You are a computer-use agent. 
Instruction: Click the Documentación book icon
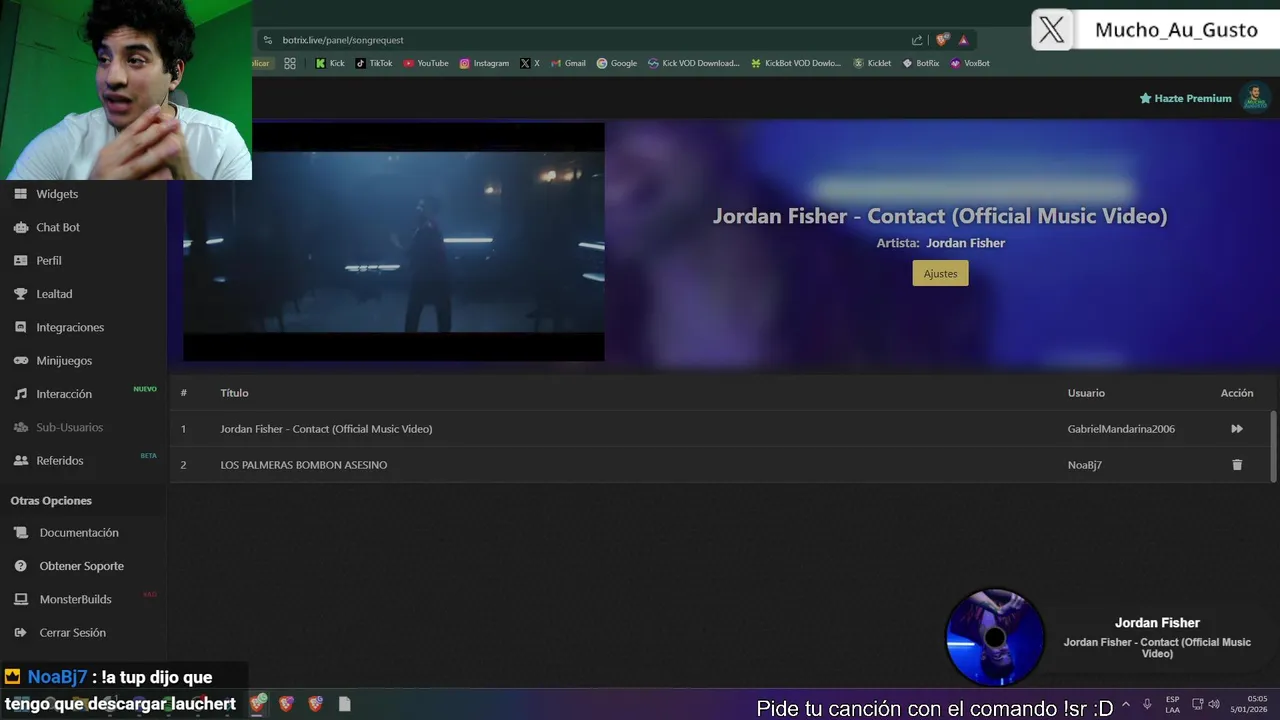[20, 533]
